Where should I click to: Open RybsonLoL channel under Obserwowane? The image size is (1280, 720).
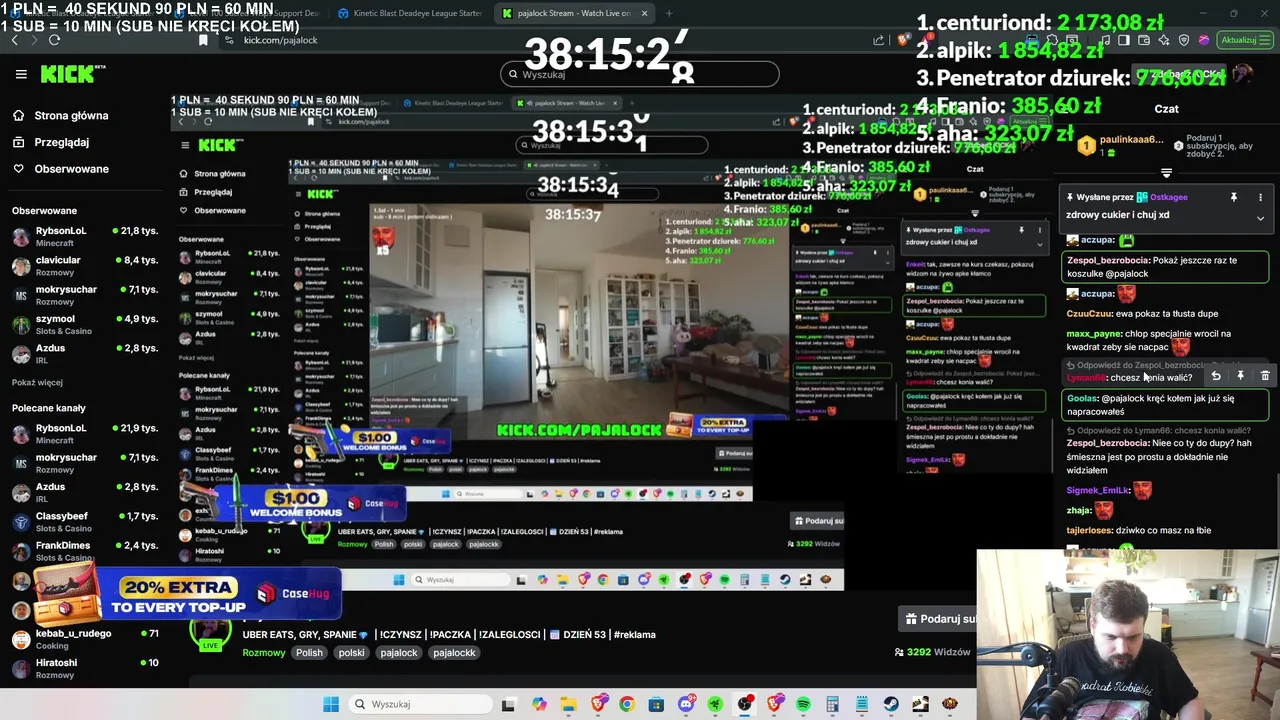click(84, 237)
